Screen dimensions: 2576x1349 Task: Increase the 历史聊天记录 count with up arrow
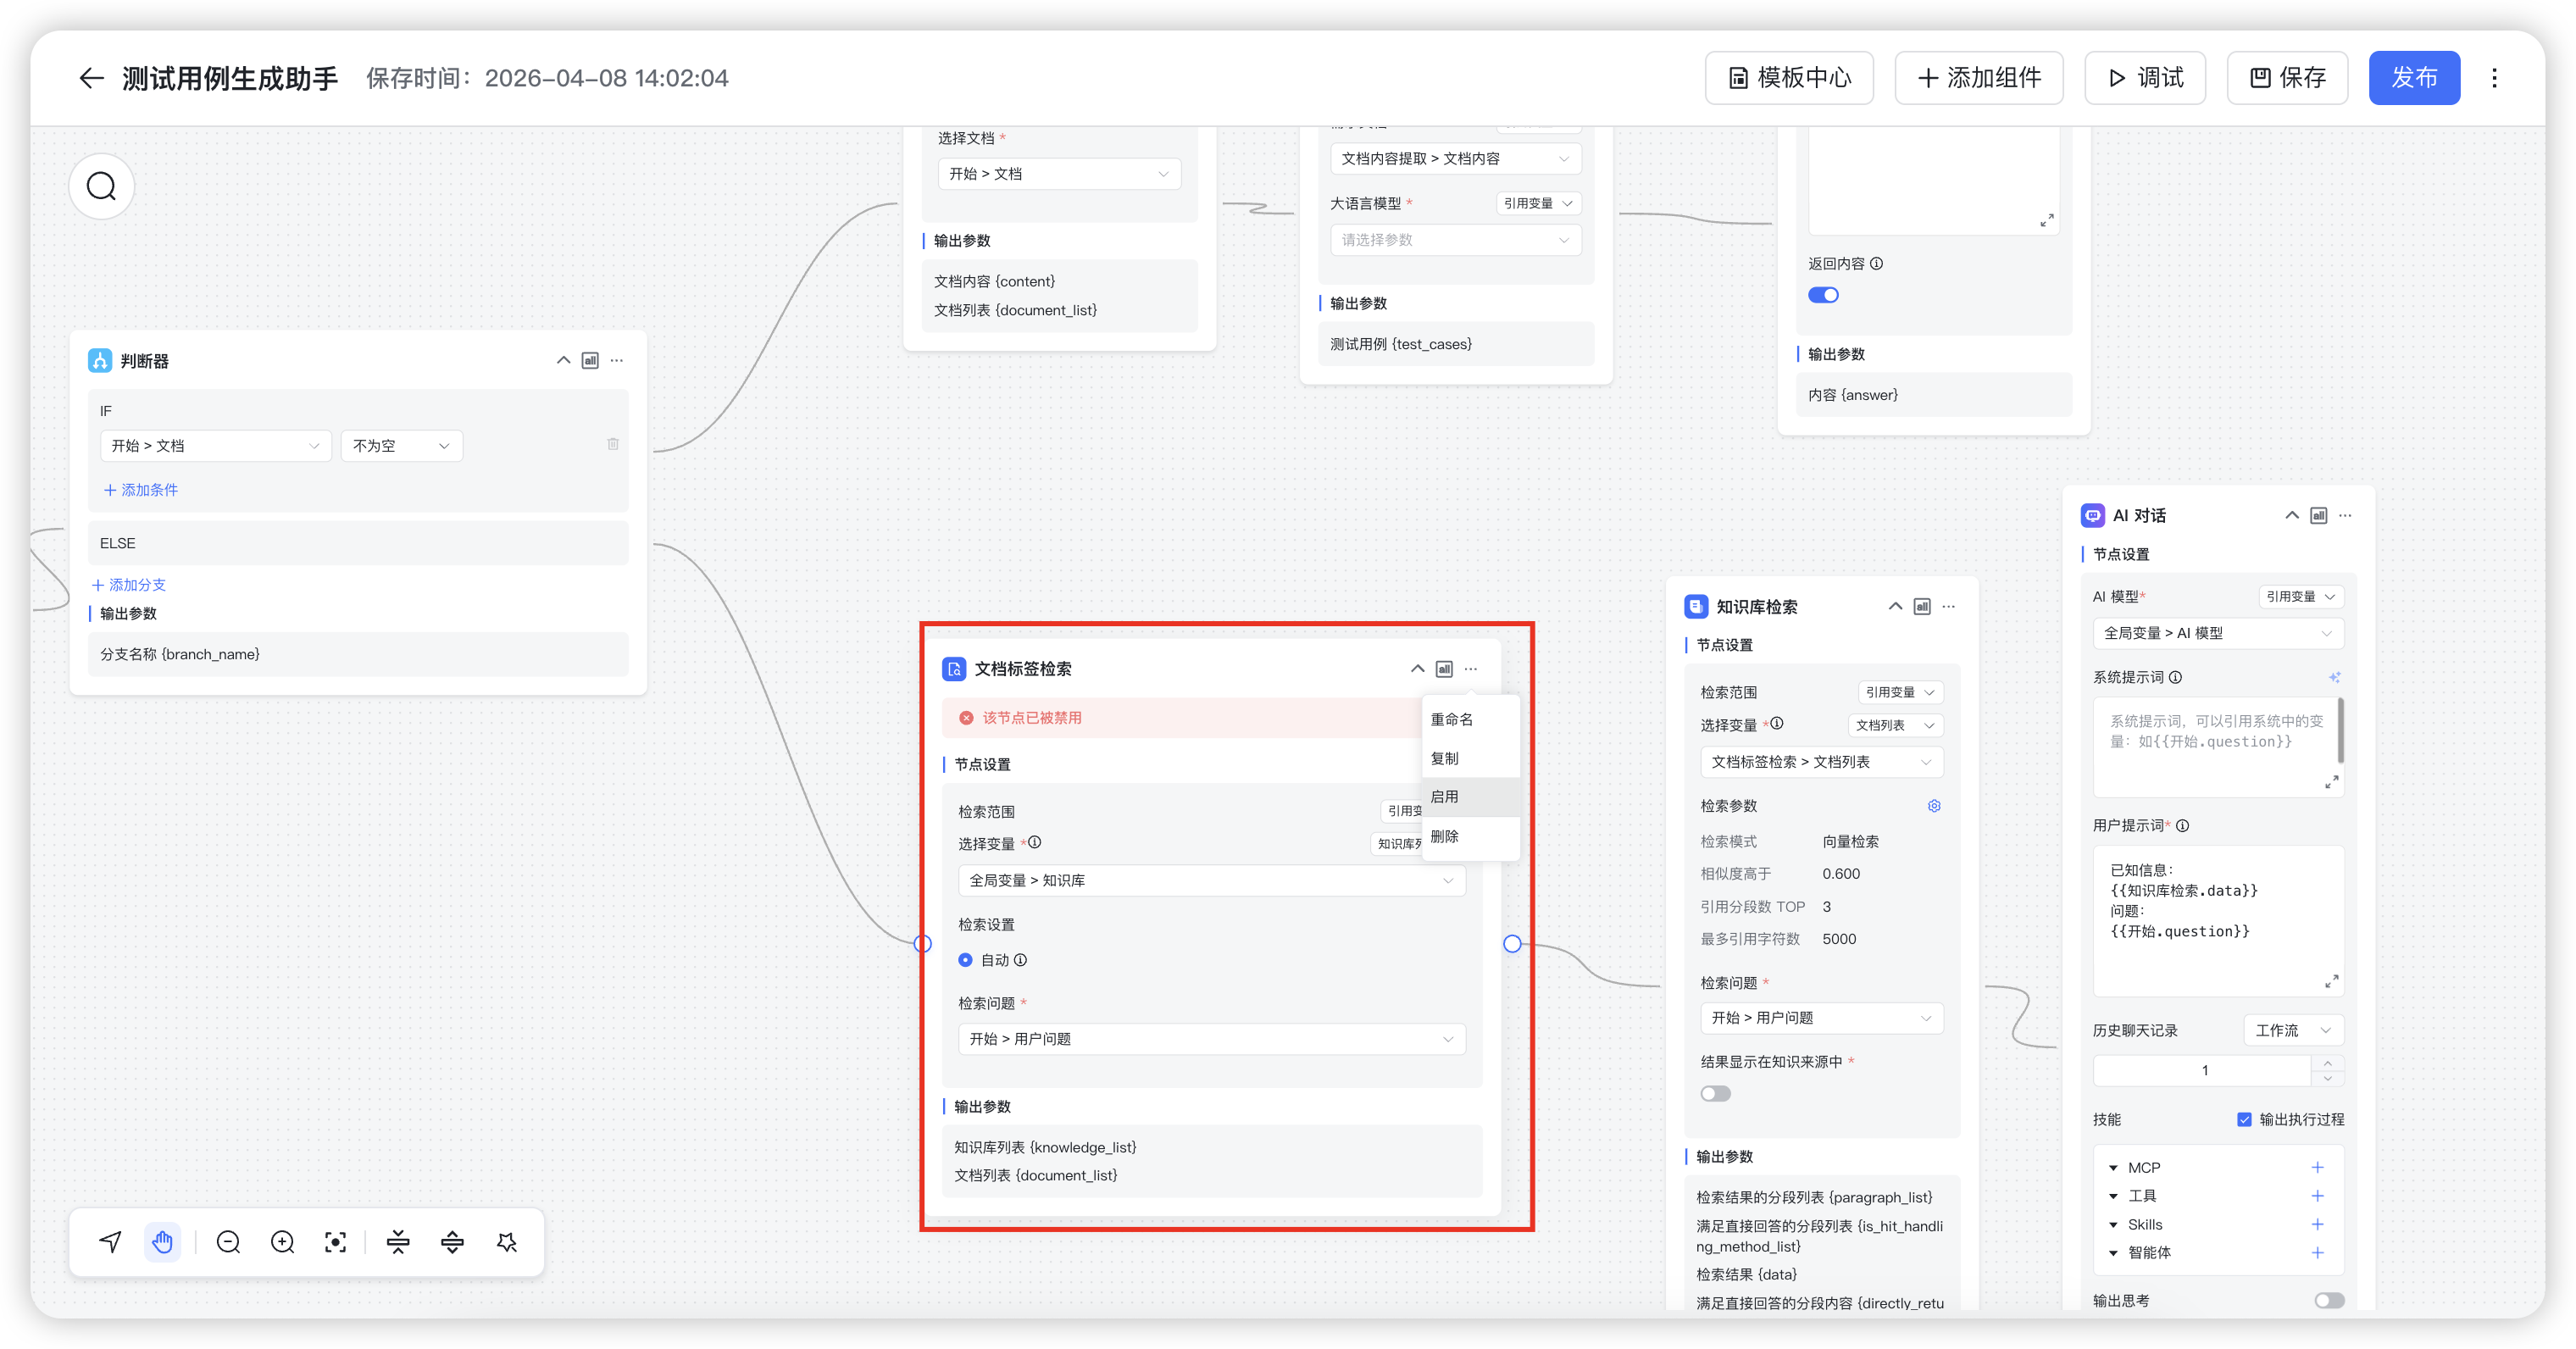click(x=2328, y=1064)
